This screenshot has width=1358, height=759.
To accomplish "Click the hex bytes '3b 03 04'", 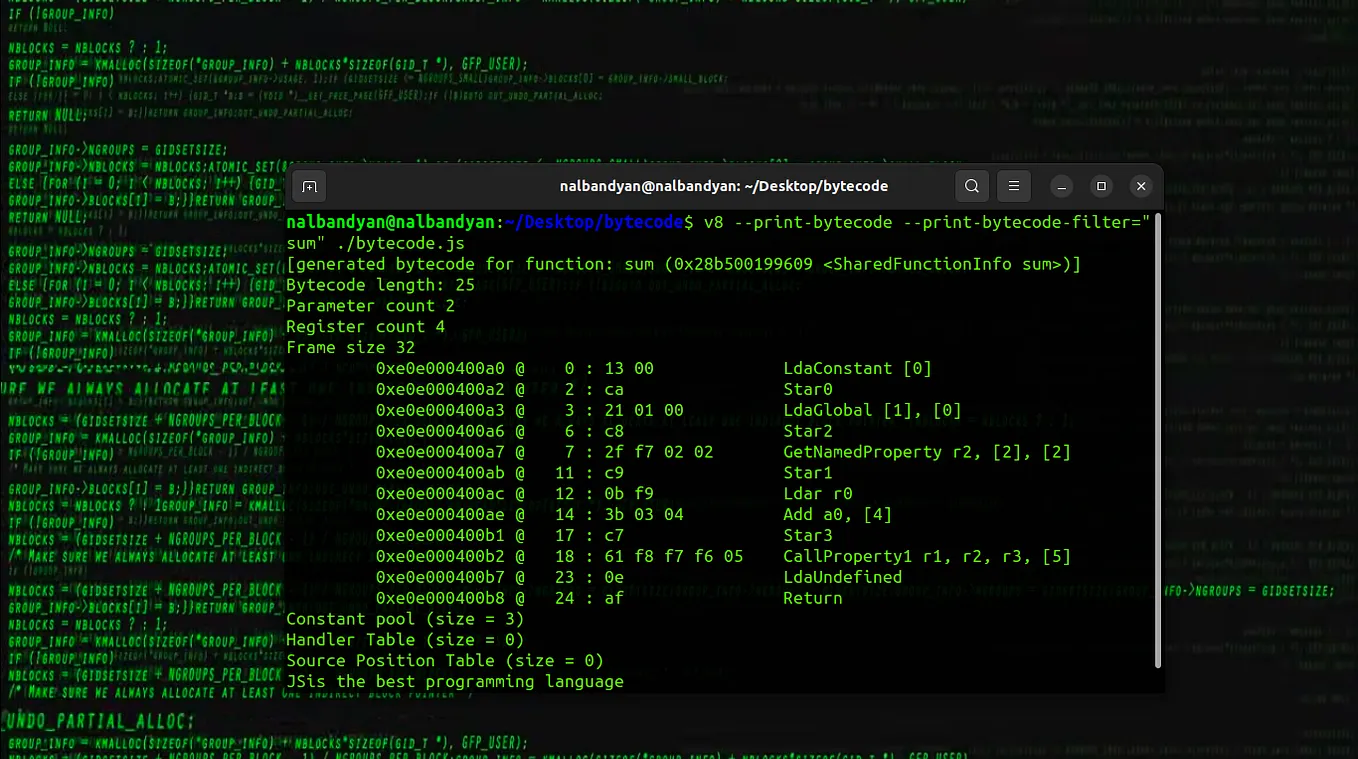I will click(644, 514).
